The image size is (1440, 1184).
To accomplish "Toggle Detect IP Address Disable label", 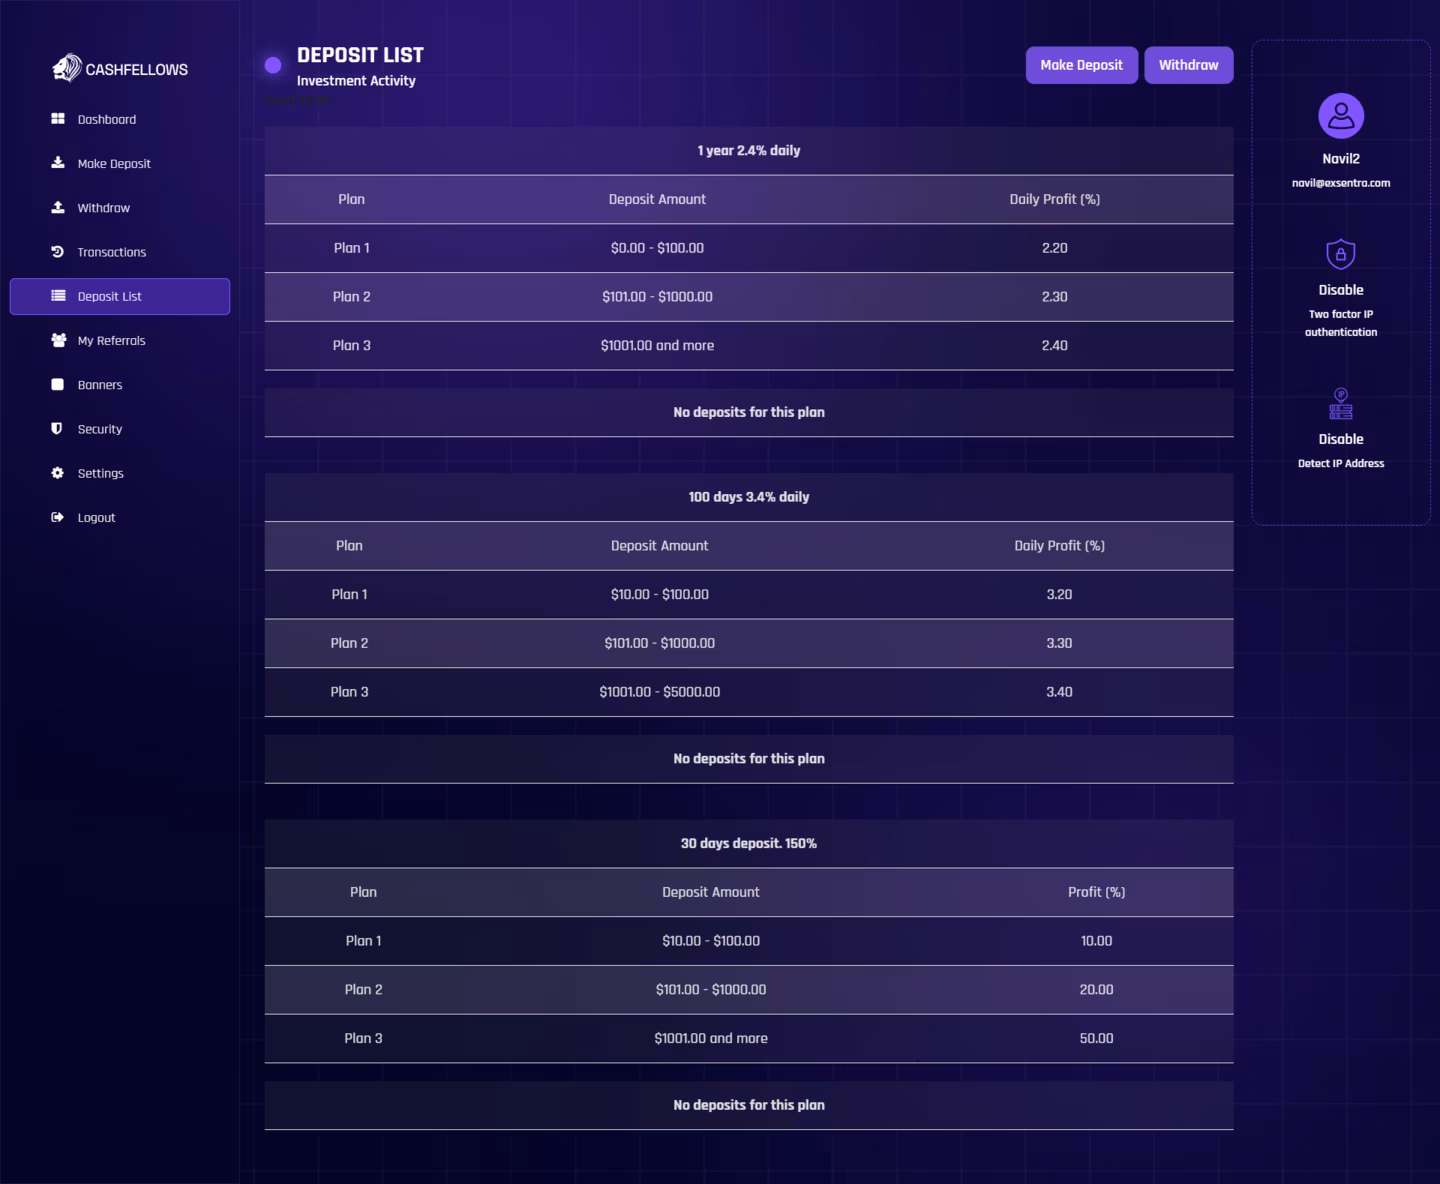I will click(1340, 439).
